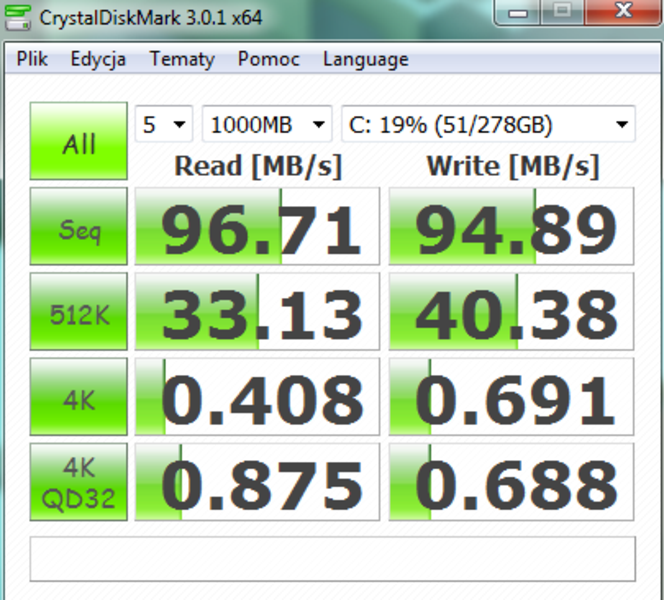Screen dimensions: 664x600
Task: Open the Plik menu
Action: (x=32, y=59)
